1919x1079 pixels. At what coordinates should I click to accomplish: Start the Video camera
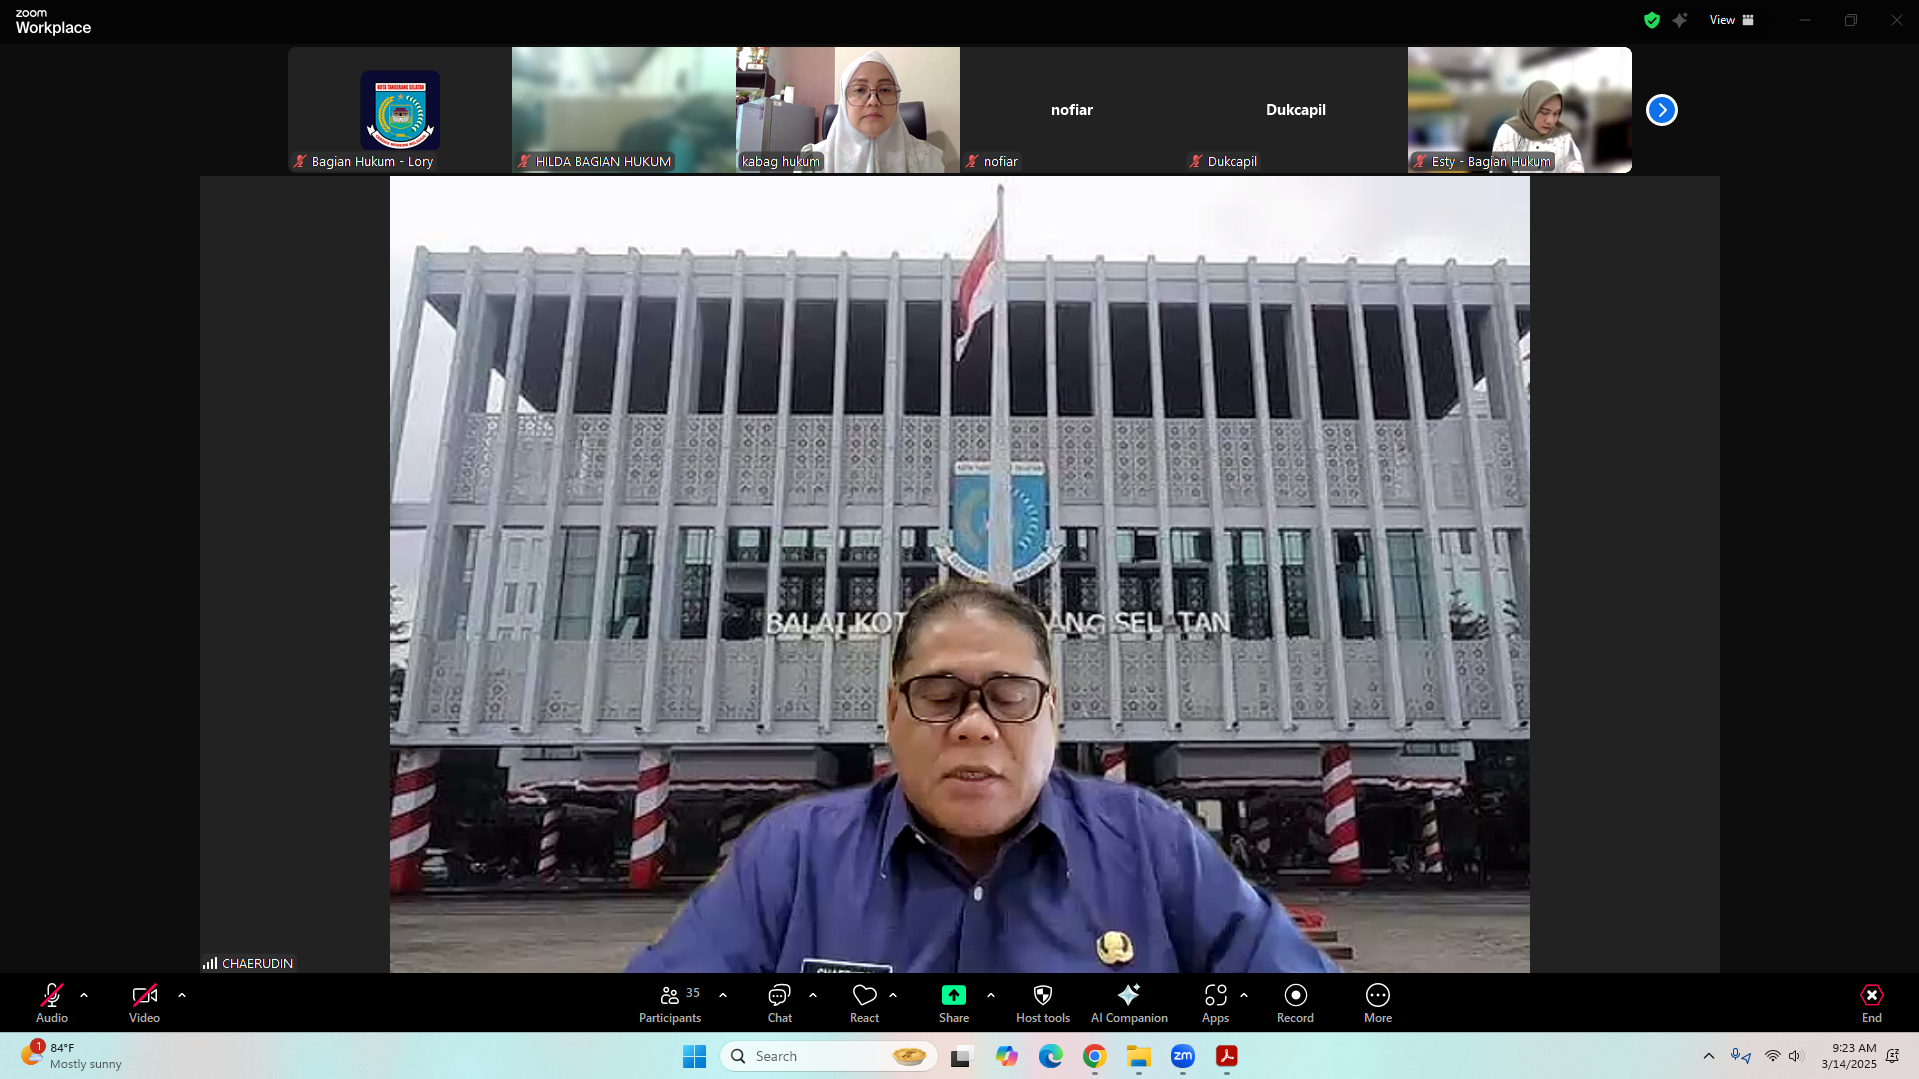[x=144, y=1003]
